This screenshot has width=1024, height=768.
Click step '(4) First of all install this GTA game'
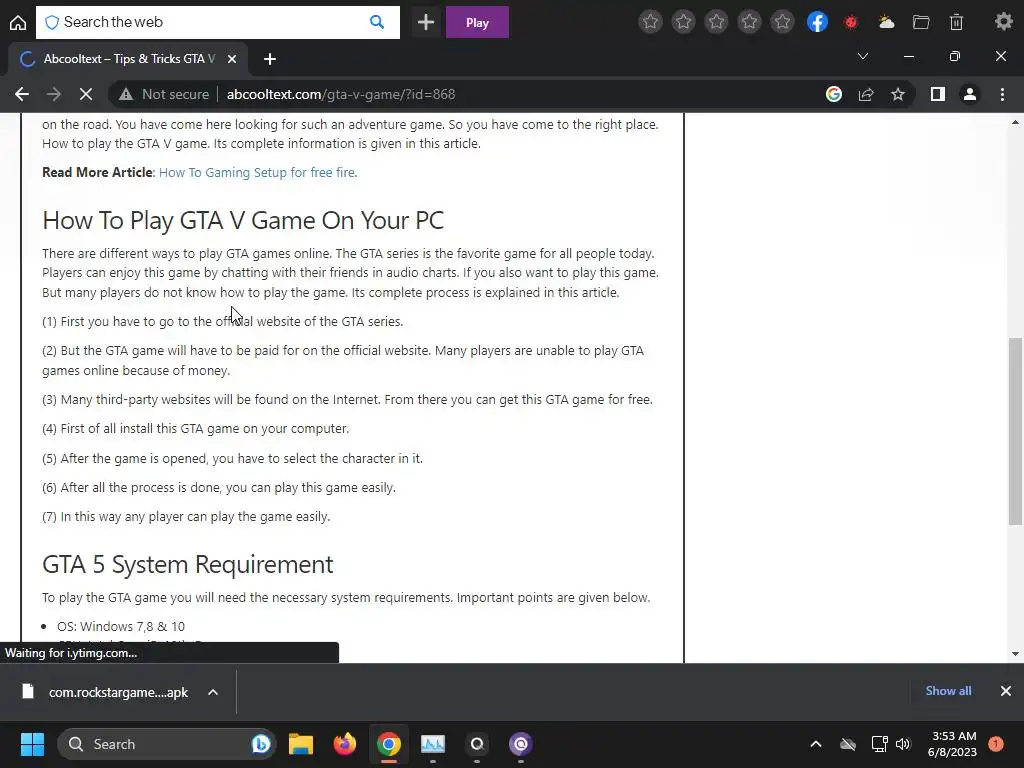196,428
